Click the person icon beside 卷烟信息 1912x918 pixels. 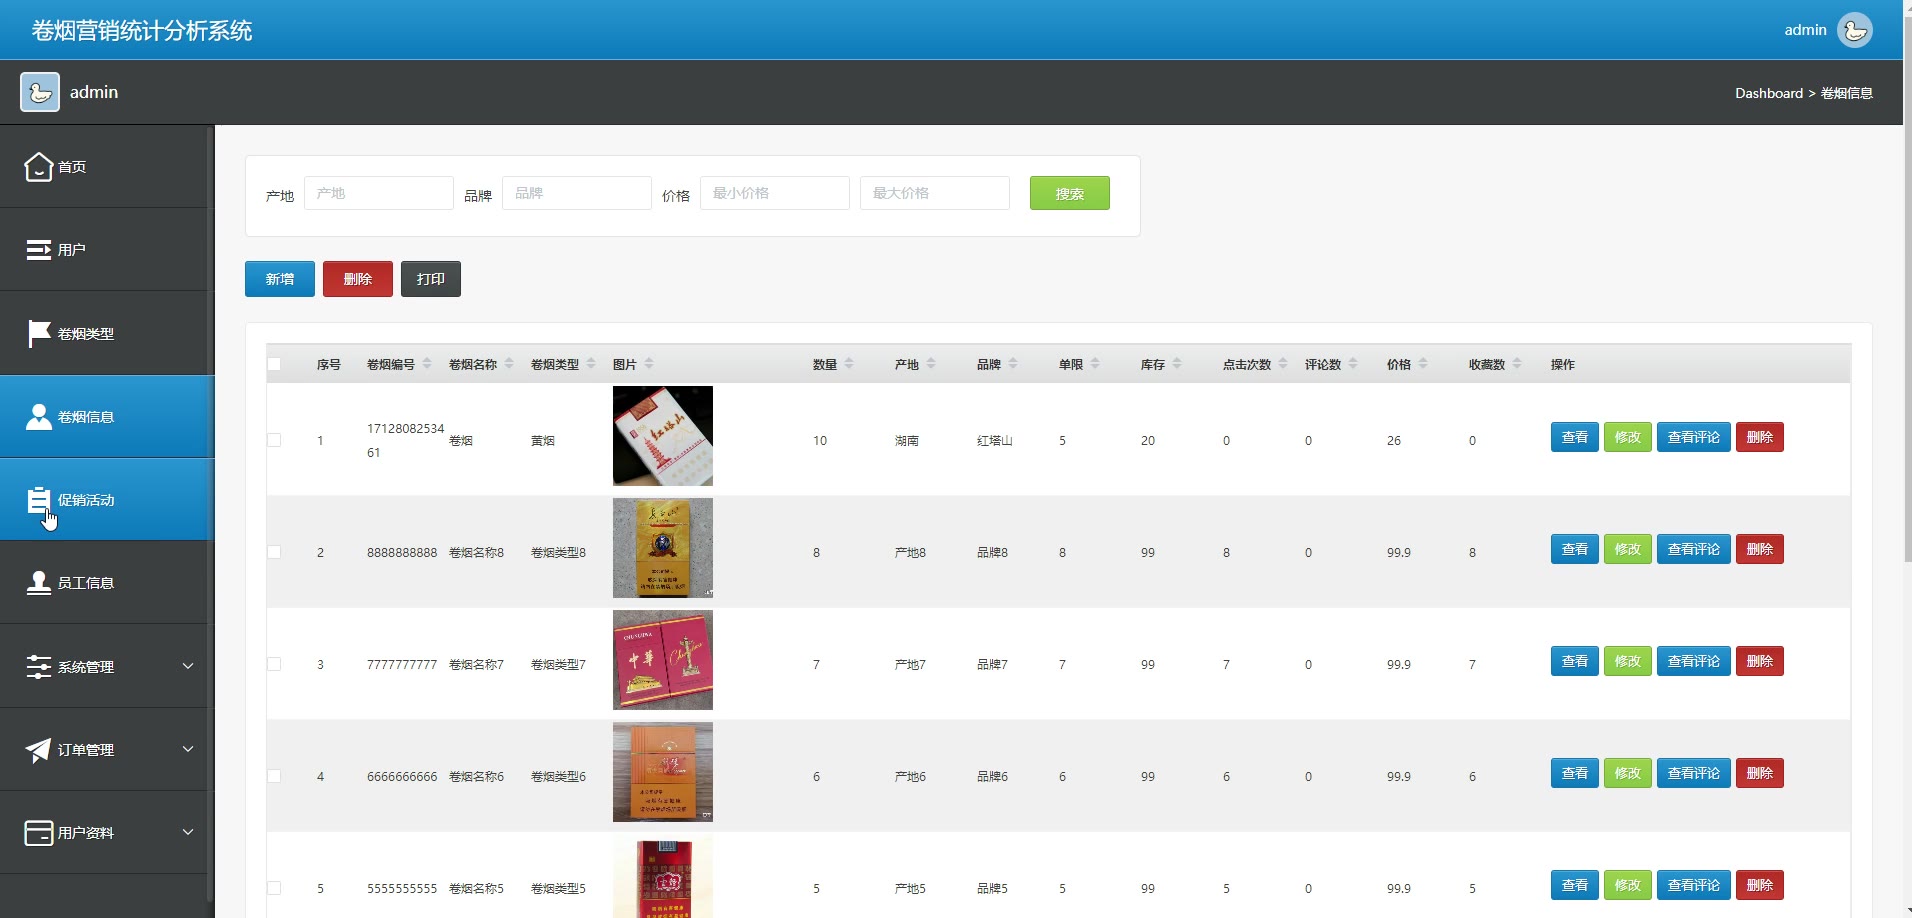coord(39,417)
